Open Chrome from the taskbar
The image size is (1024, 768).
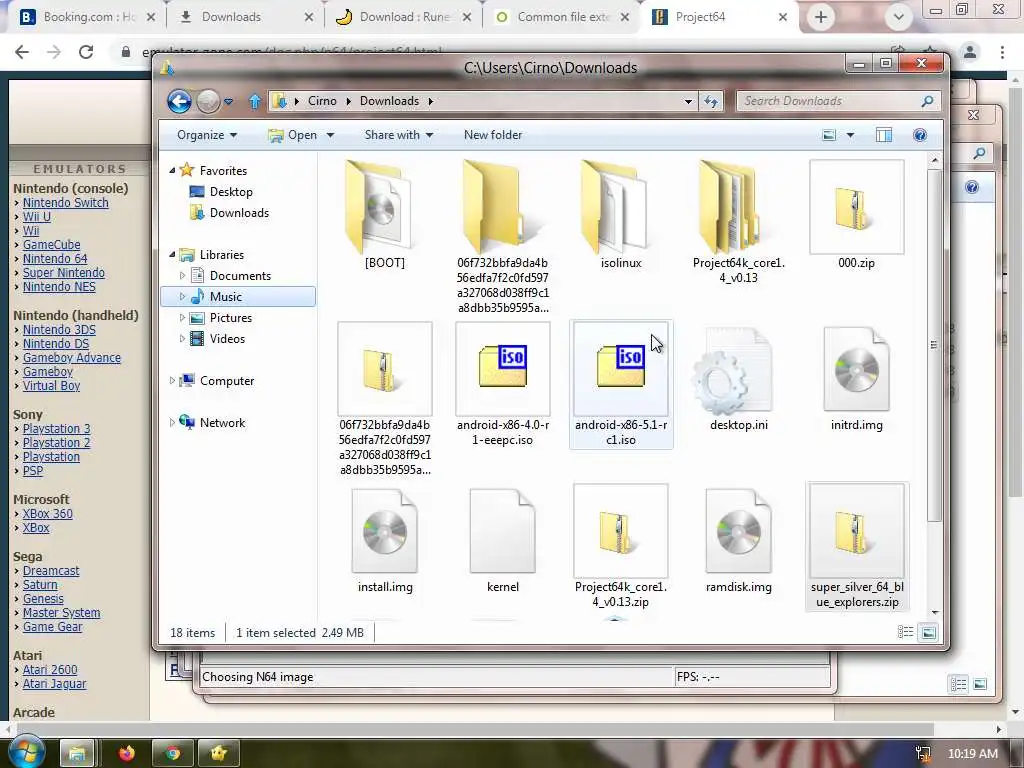click(x=172, y=754)
